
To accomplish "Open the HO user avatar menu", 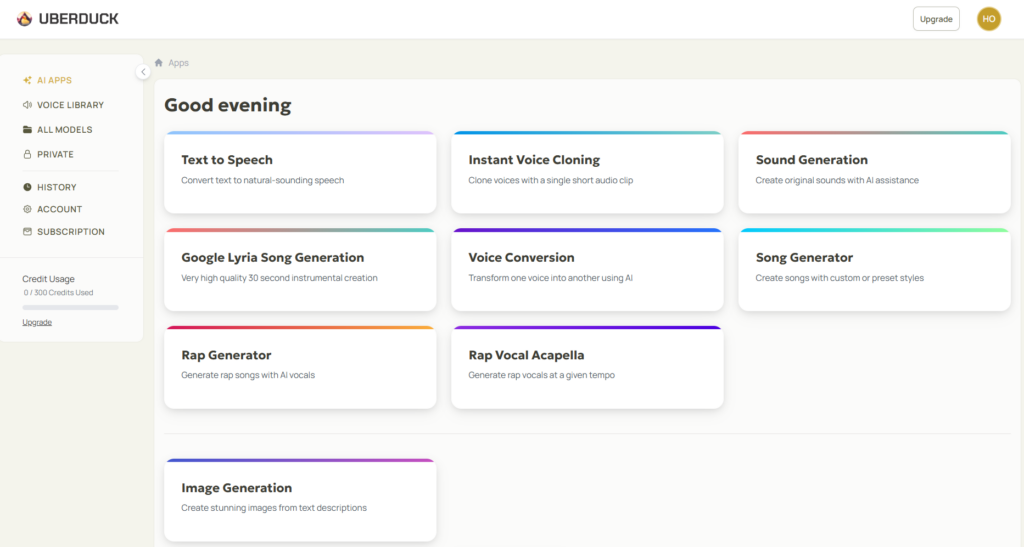I will point(989,19).
